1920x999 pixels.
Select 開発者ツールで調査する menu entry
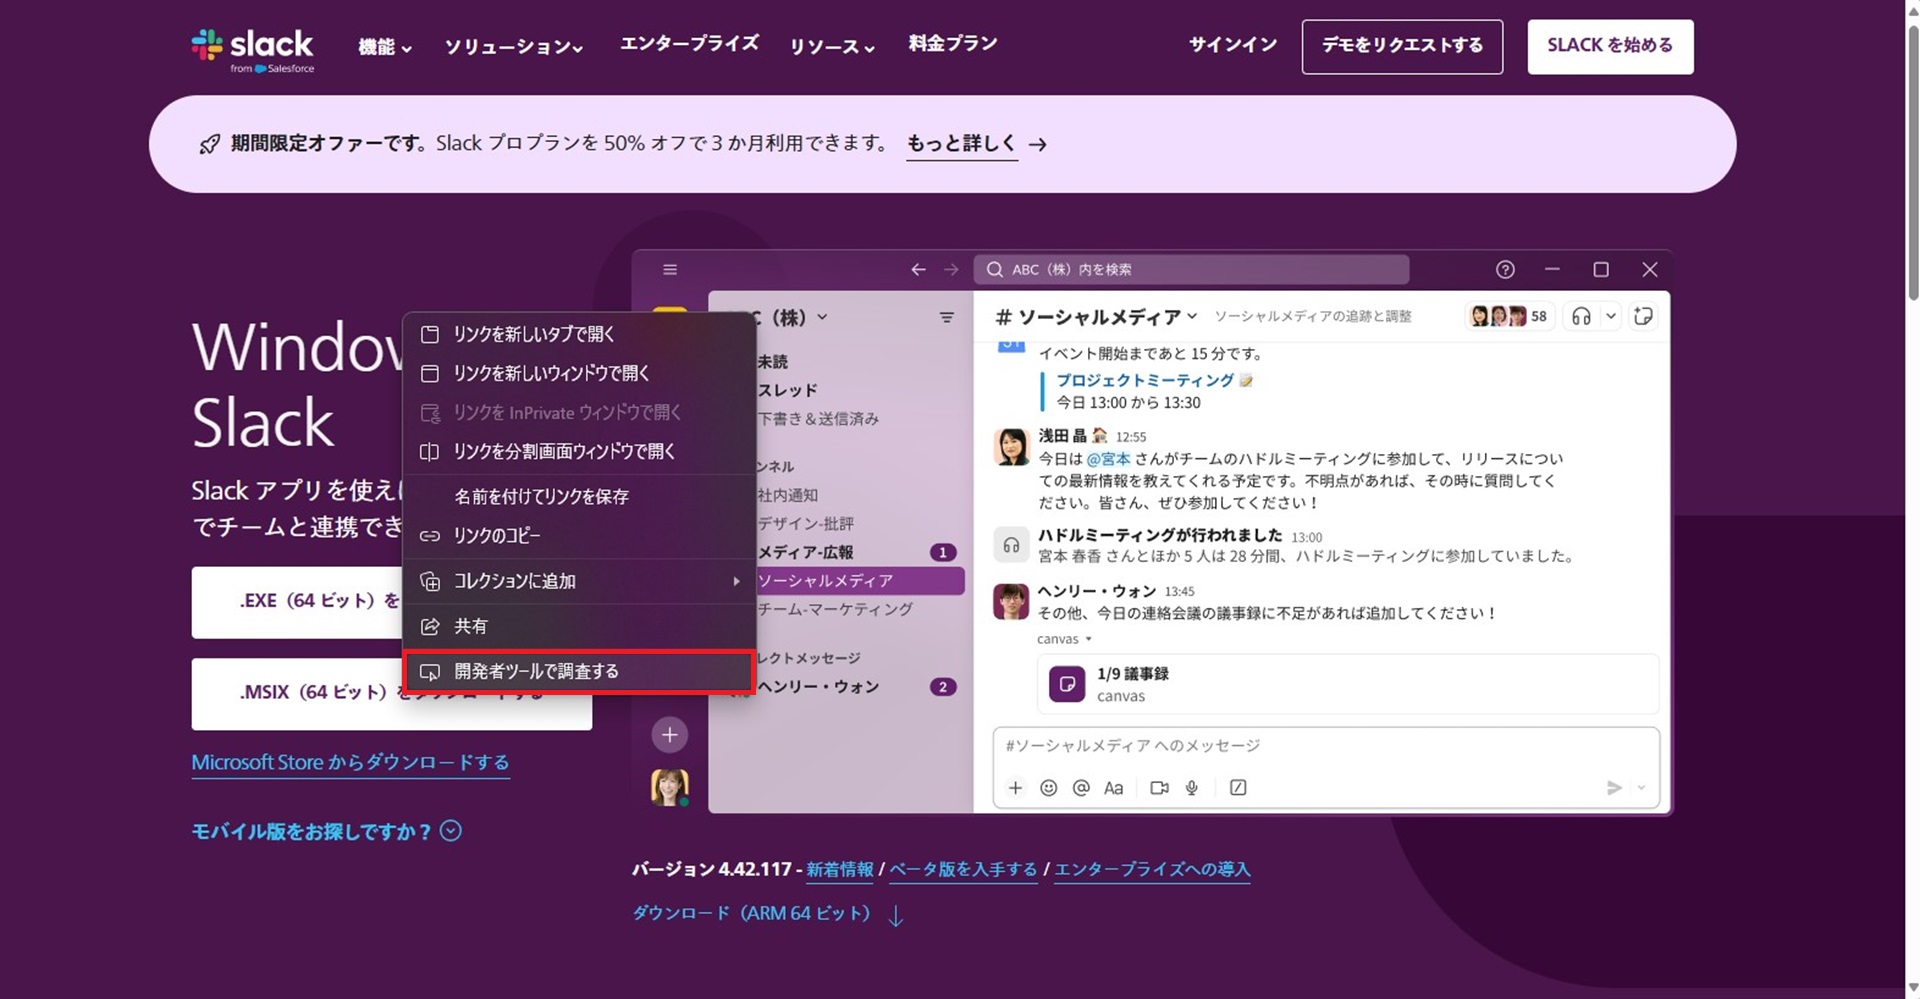pos(579,672)
